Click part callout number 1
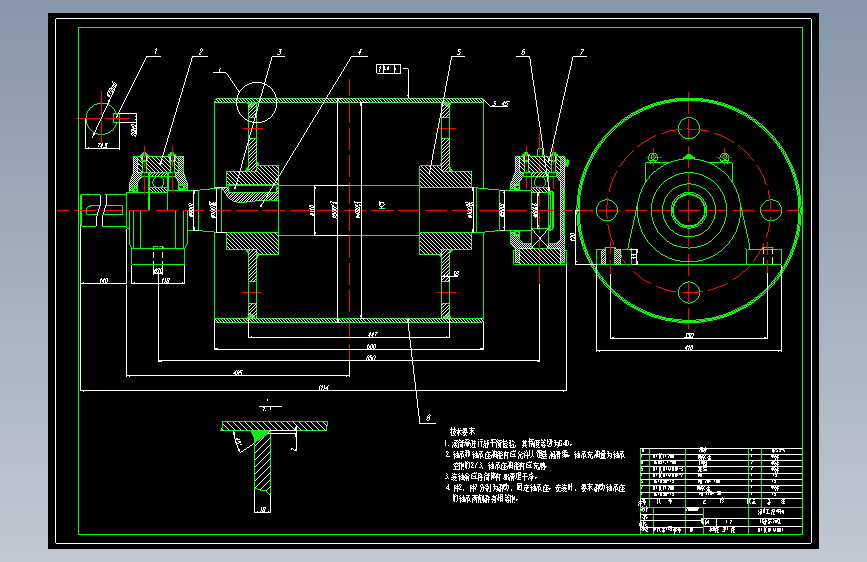The height and width of the screenshot is (562, 867). pyautogui.click(x=155, y=51)
